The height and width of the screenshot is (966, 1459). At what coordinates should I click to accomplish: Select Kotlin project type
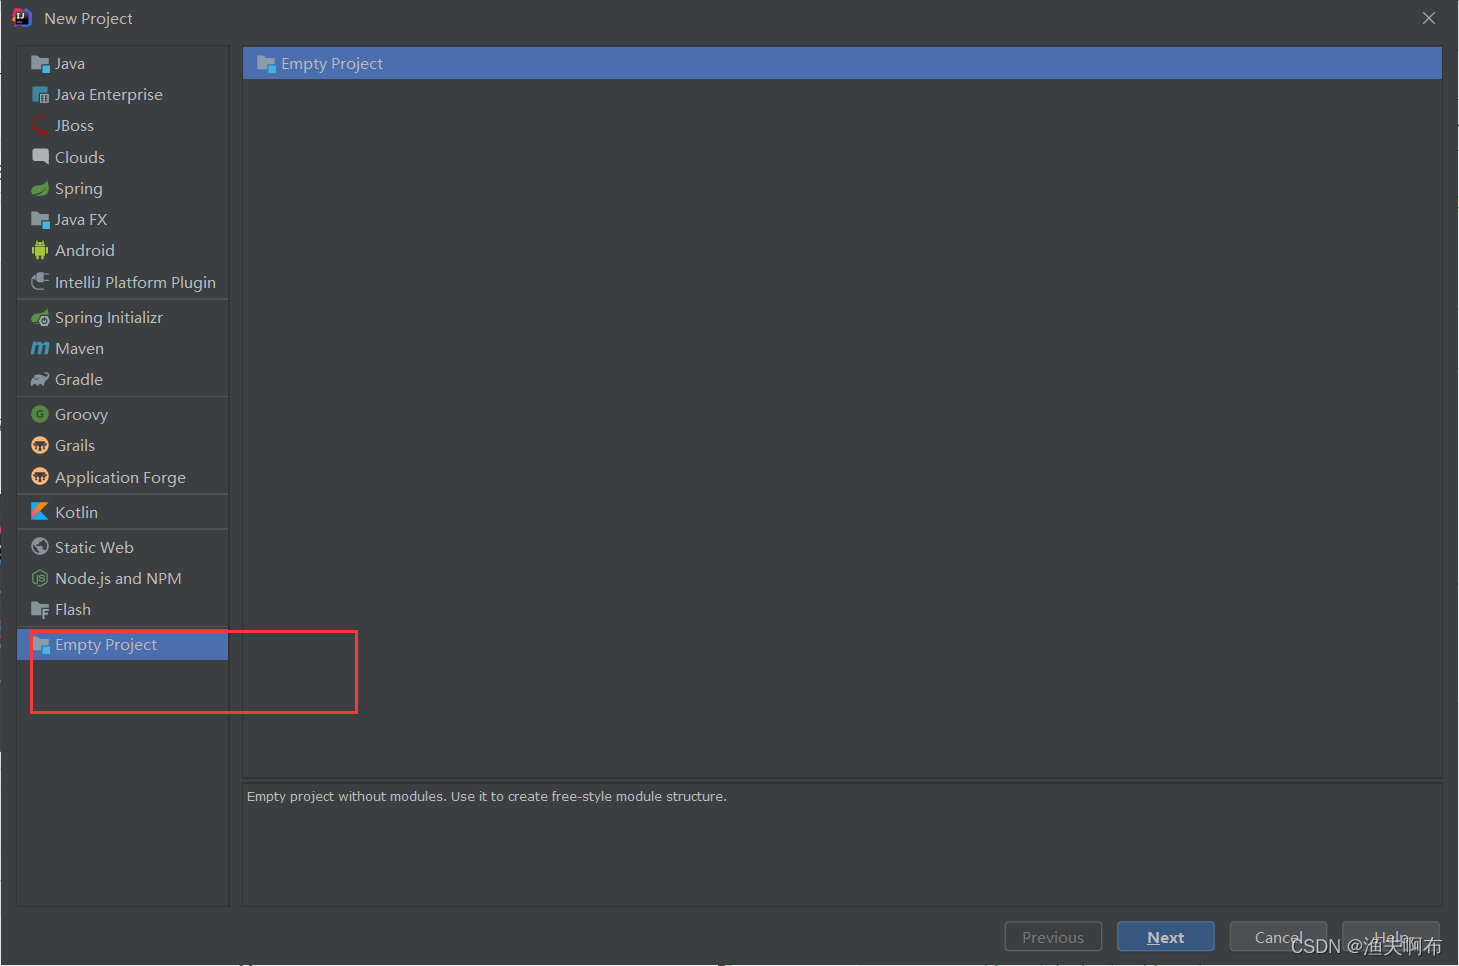(x=123, y=511)
